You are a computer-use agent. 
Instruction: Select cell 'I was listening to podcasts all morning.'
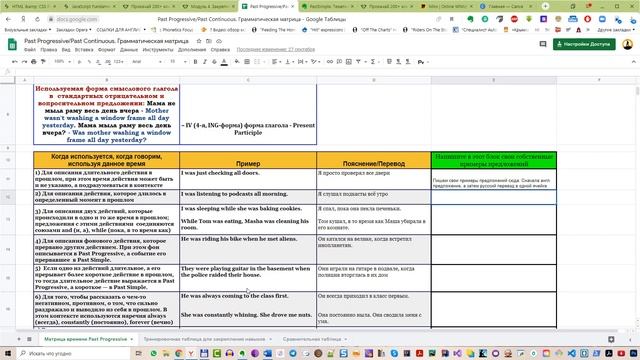(x=248, y=197)
